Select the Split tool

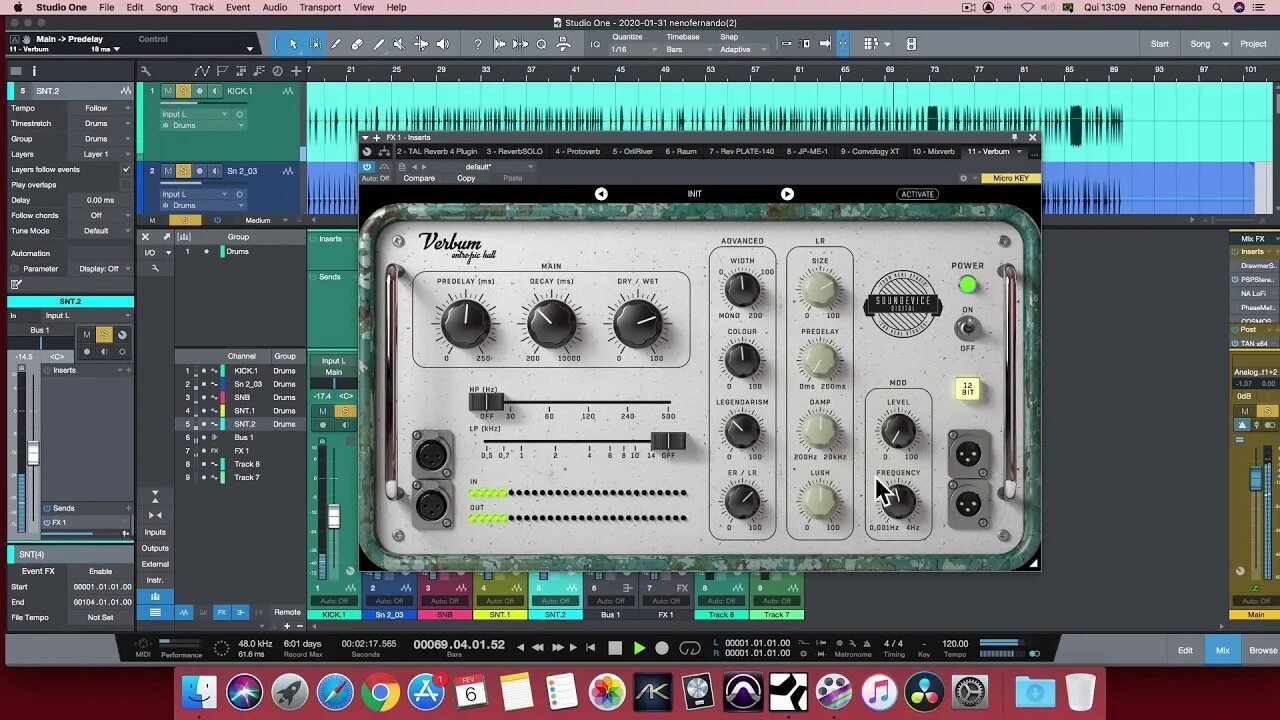coord(335,44)
